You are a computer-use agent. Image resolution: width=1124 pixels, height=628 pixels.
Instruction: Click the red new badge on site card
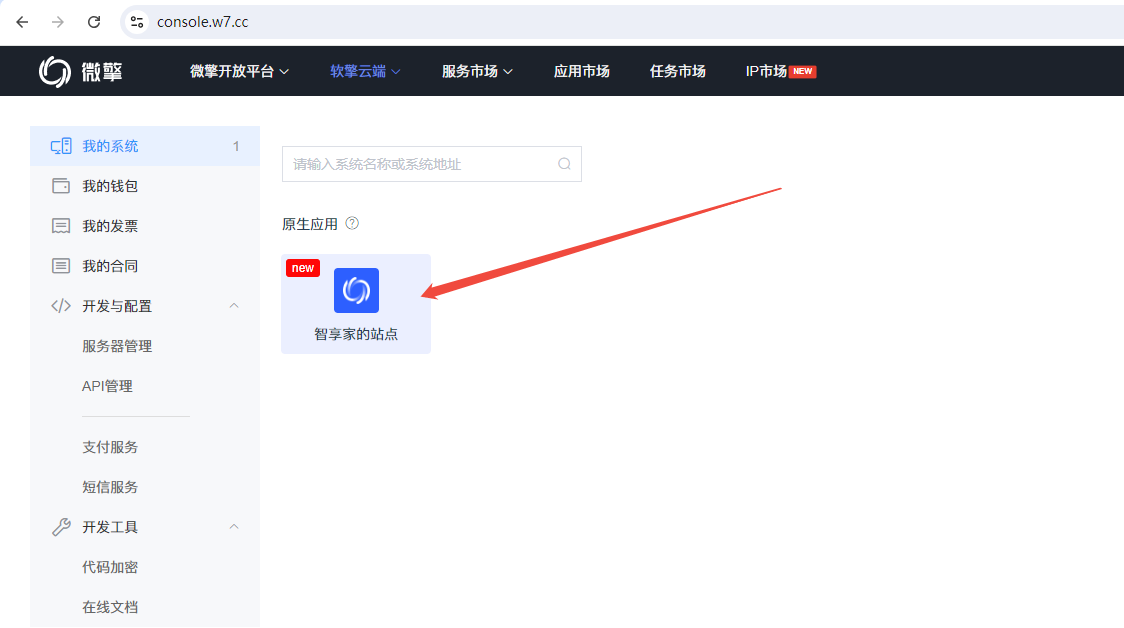pyautogui.click(x=303, y=267)
